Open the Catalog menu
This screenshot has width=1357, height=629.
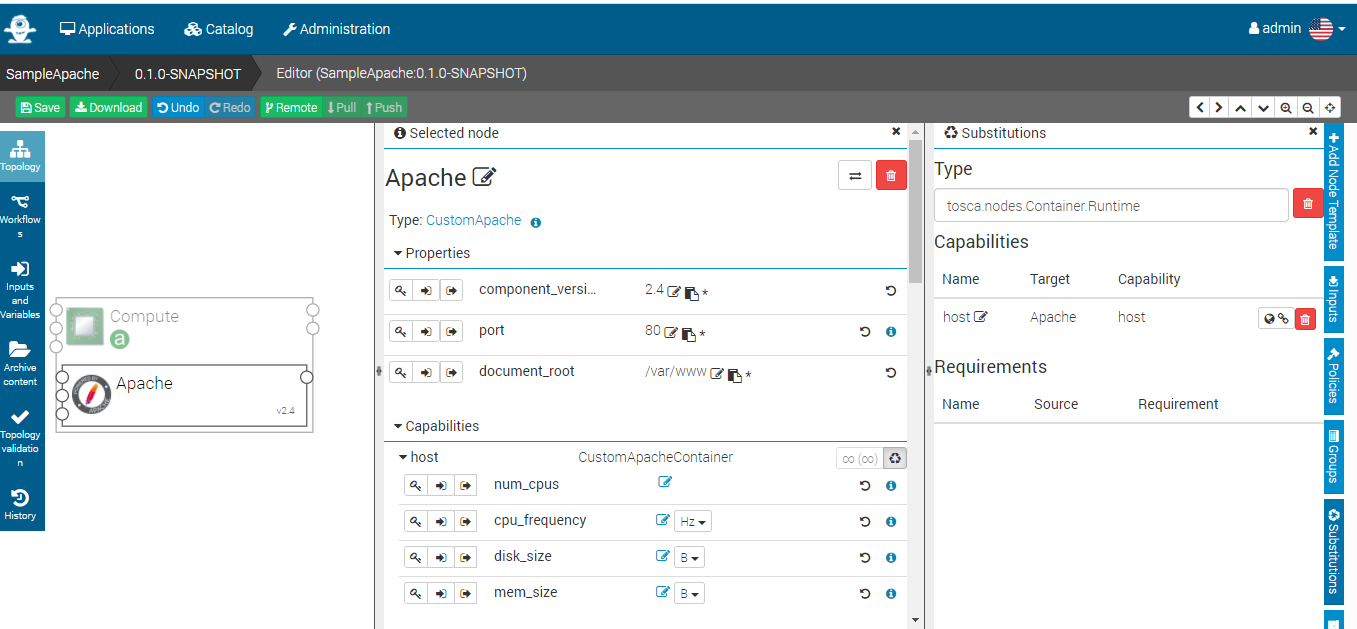(219, 29)
